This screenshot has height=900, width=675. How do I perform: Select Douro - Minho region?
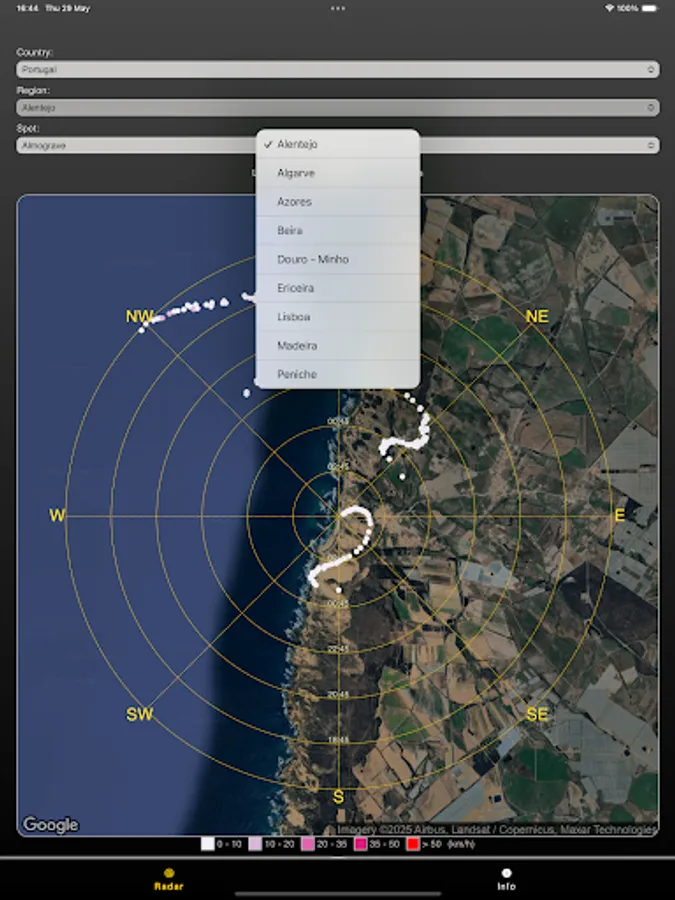point(338,259)
